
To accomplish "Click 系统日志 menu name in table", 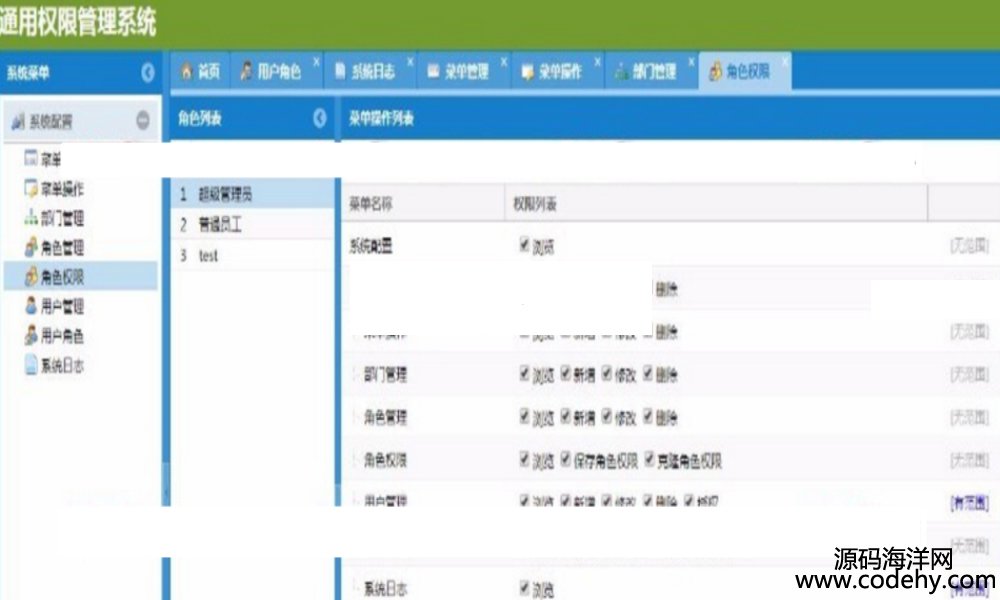I will (385, 589).
